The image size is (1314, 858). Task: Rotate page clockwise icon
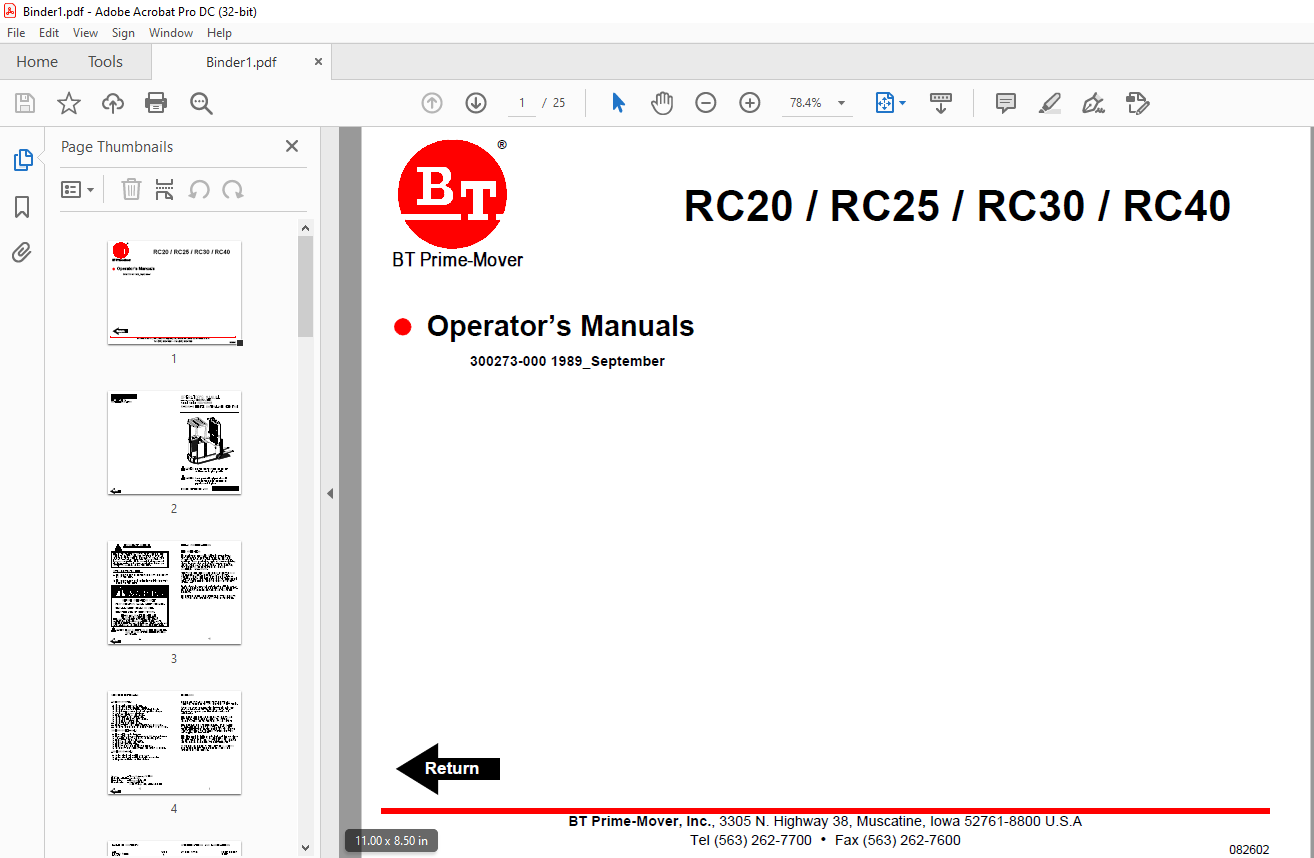pyautogui.click(x=233, y=189)
